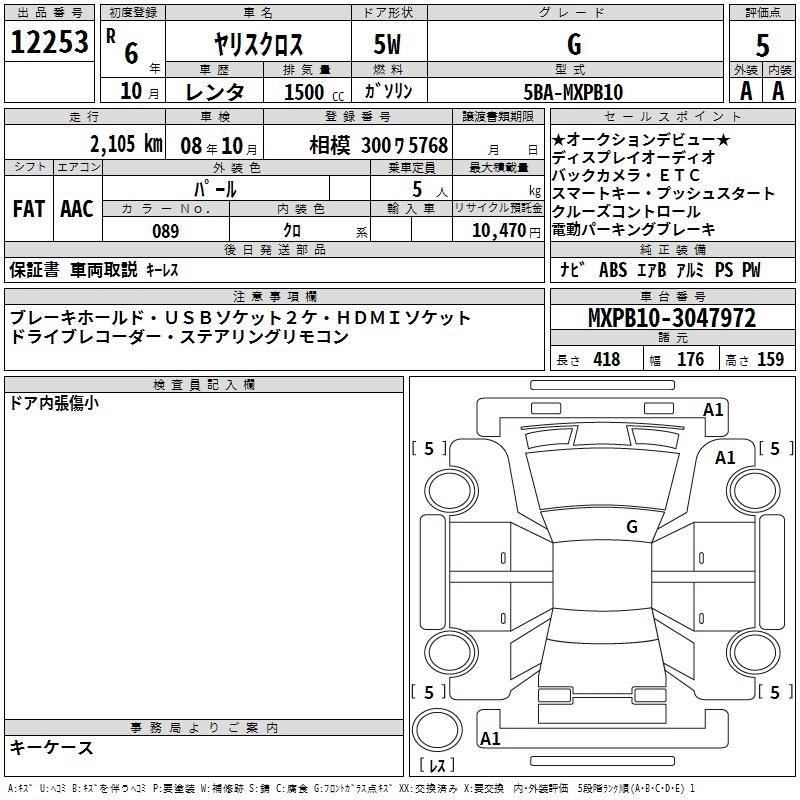Click the スマートキー・プッシュスタート line

[x=663, y=193]
